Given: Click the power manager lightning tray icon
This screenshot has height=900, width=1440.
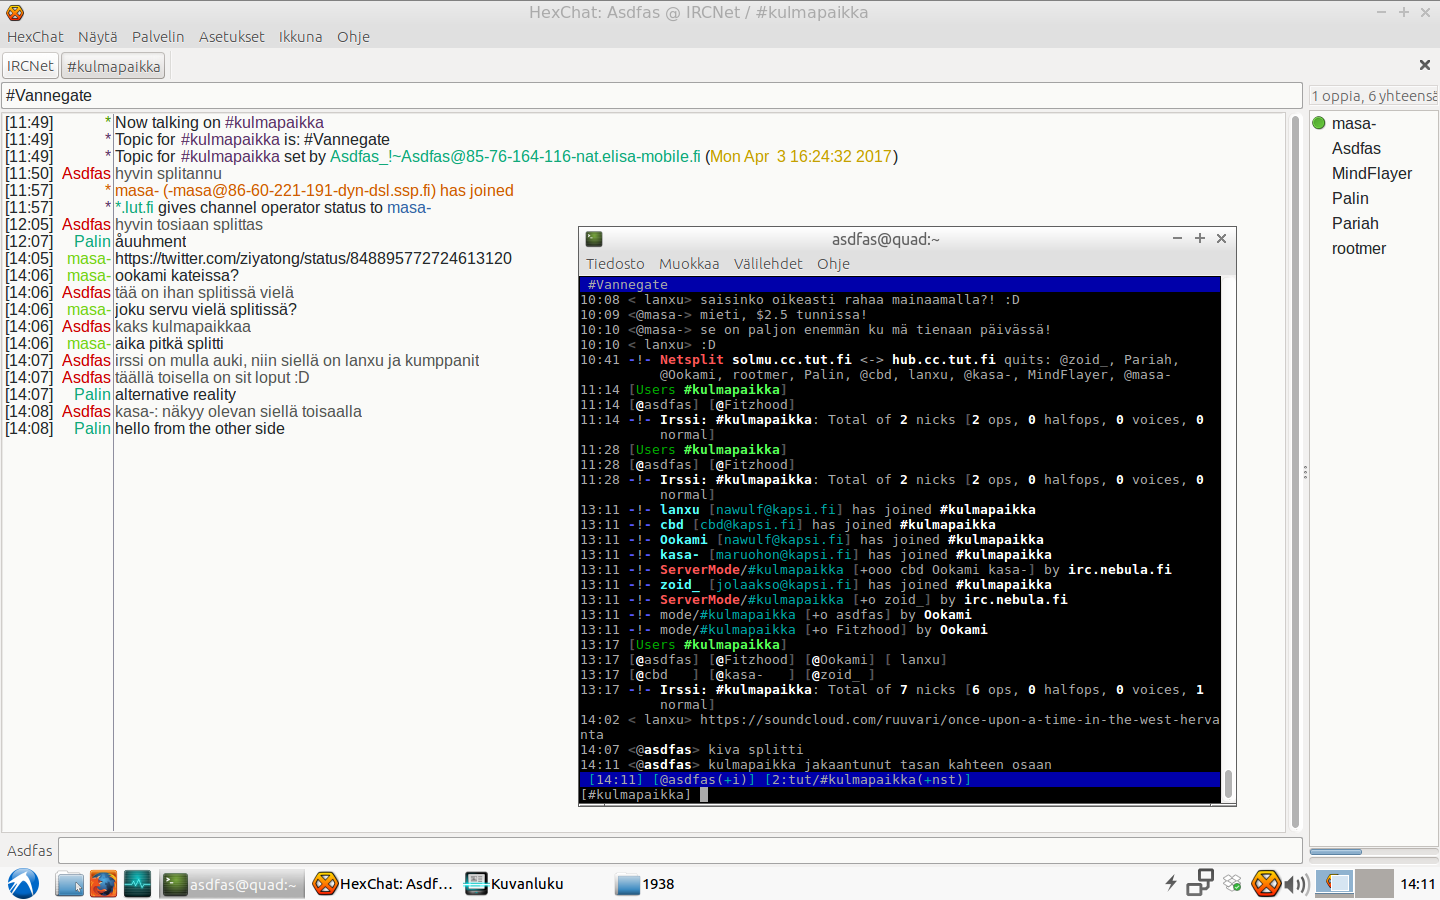Looking at the screenshot, I should point(1170,883).
